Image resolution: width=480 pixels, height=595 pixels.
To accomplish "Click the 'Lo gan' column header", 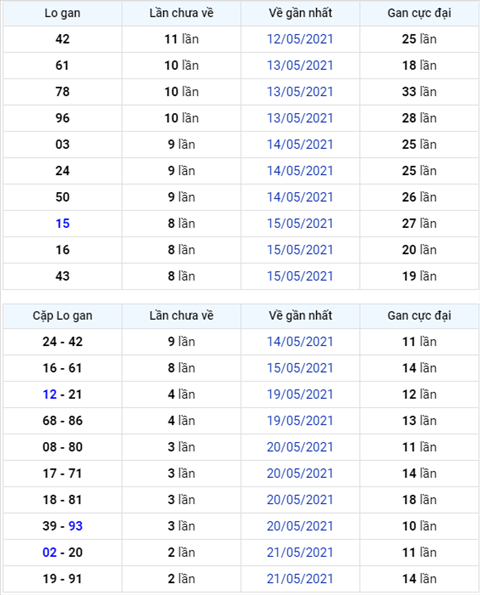I will (63, 13).
